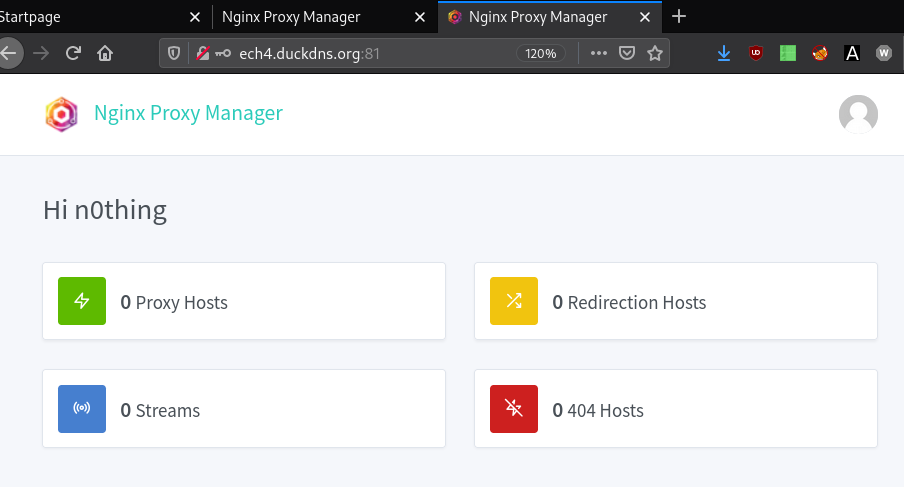Click the saved login key icon
Viewport: 904px width, 487px height.
(x=223, y=54)
